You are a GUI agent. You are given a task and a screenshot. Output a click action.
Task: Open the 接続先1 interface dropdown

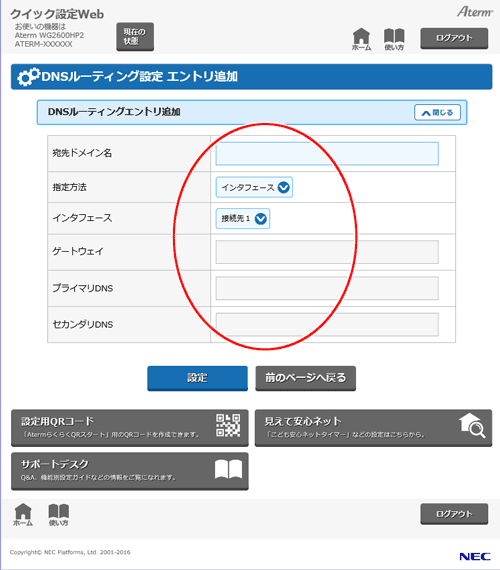243,218
